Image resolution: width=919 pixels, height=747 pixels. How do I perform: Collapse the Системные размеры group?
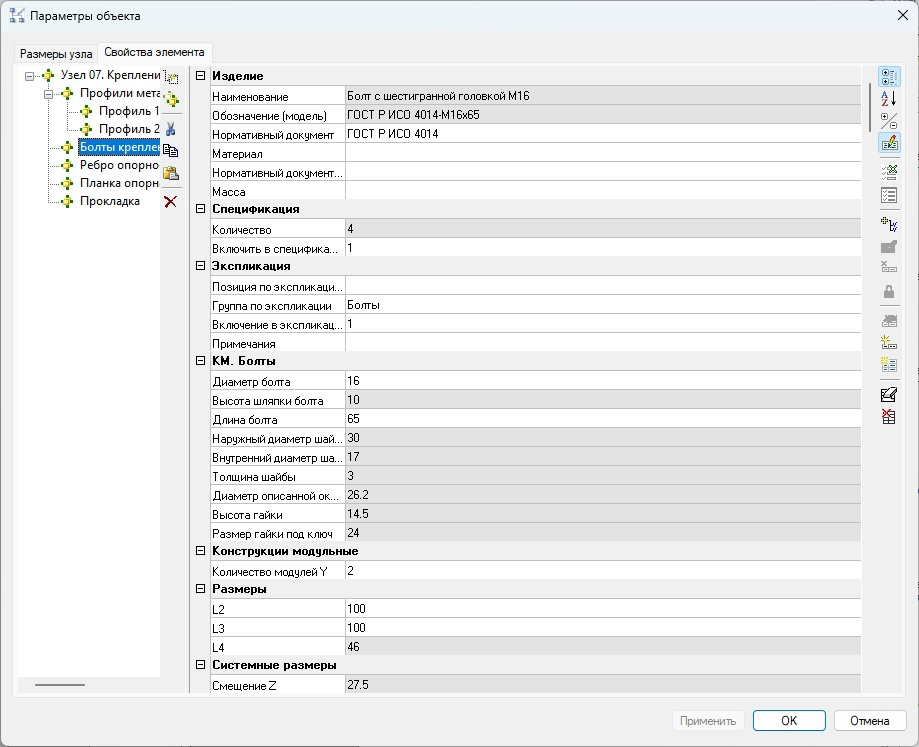tap(200, 664)
